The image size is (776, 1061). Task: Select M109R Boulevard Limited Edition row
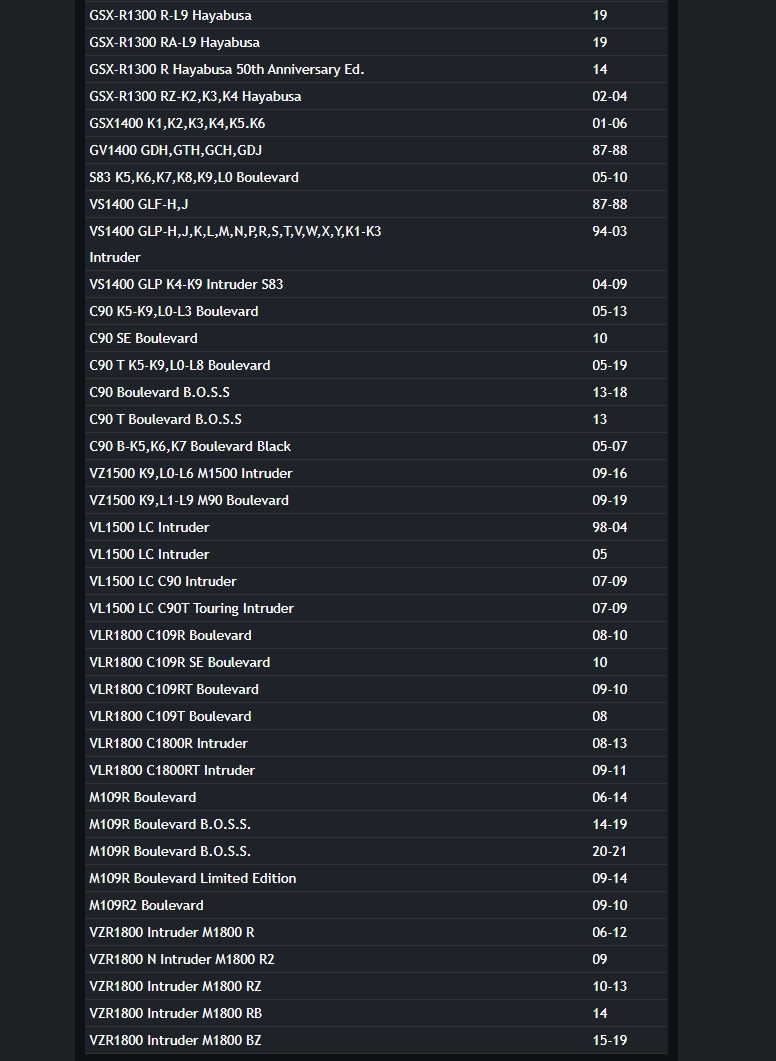pos(193,878)
